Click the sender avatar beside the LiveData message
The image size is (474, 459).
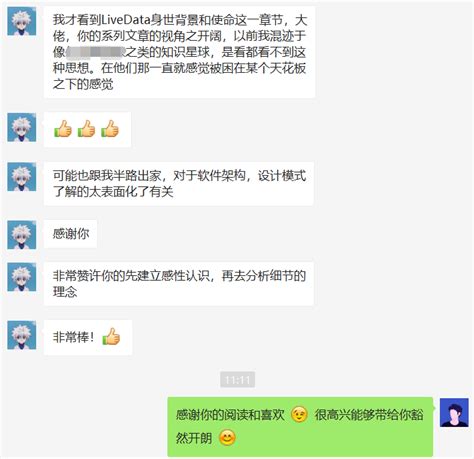click(x=22, y=21)
